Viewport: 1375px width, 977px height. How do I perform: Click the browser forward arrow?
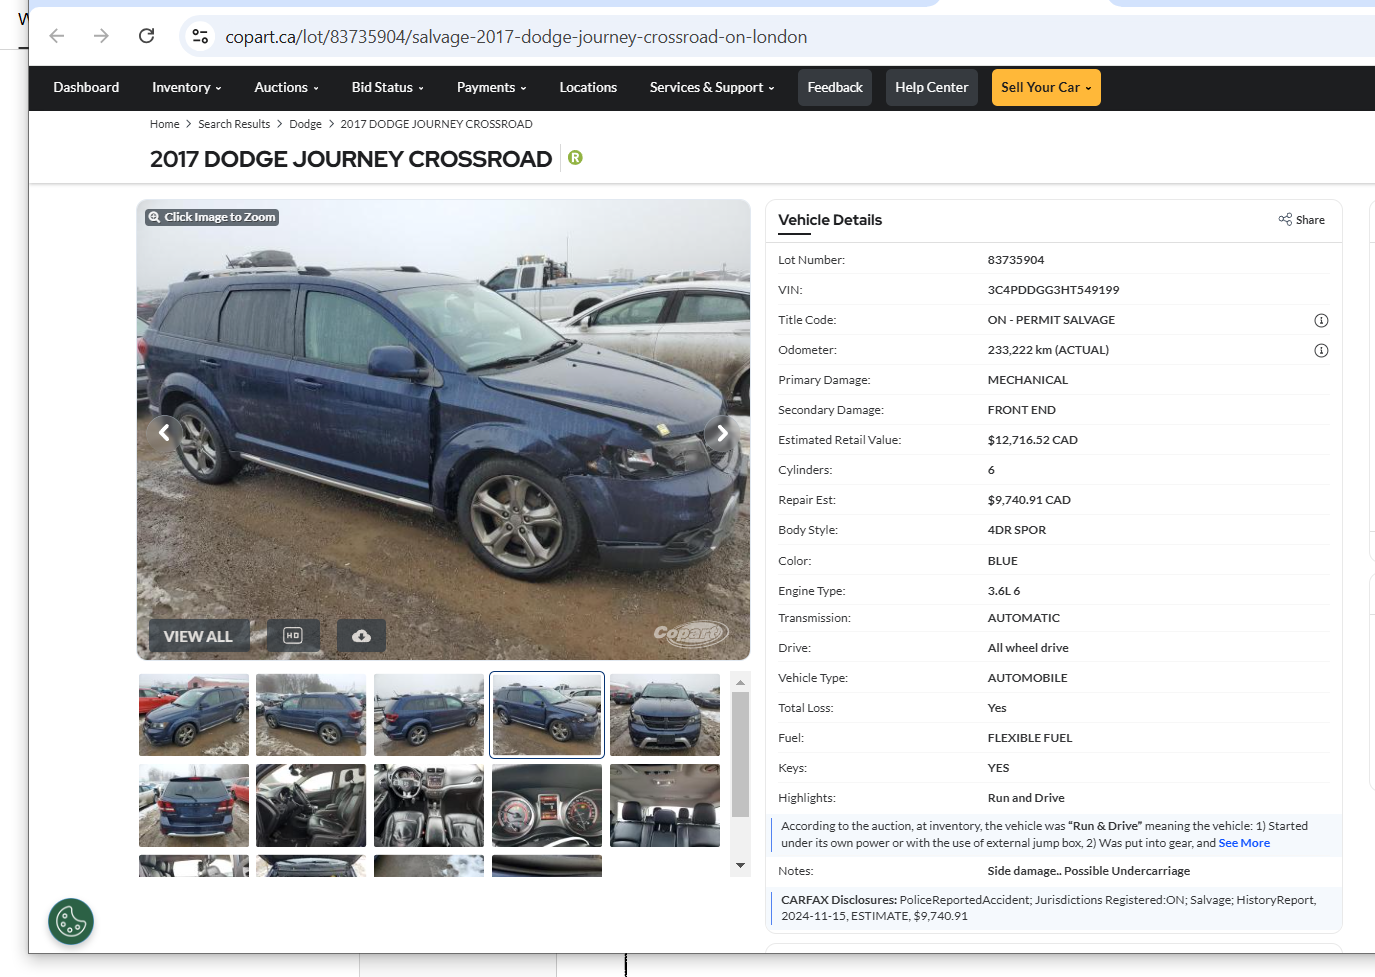pyautogui.click(x=101, y=36)
